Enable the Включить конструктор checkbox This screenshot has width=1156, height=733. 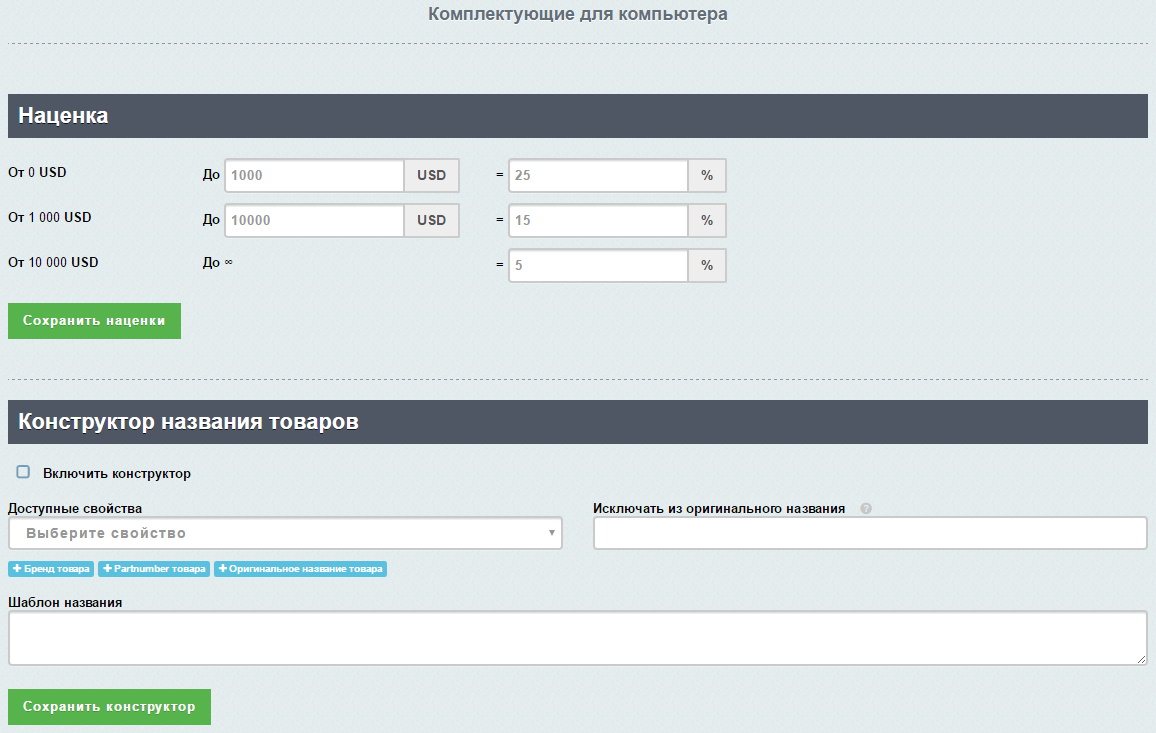[x=23, y=472]
